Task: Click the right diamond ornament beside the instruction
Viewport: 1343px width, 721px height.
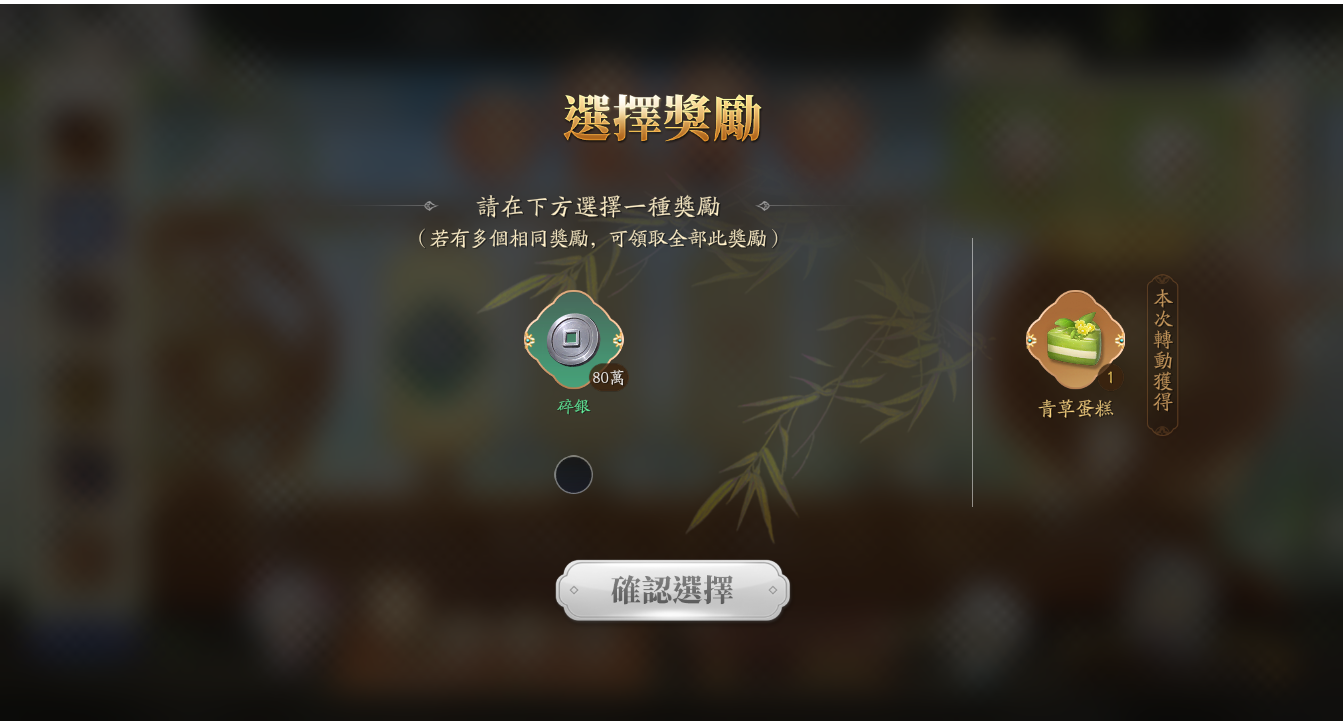Action: tap(763, 206)
